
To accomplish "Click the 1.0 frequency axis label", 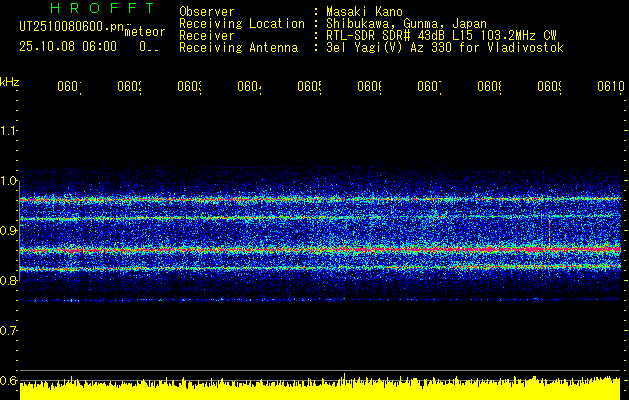I will tap(8, 181).
